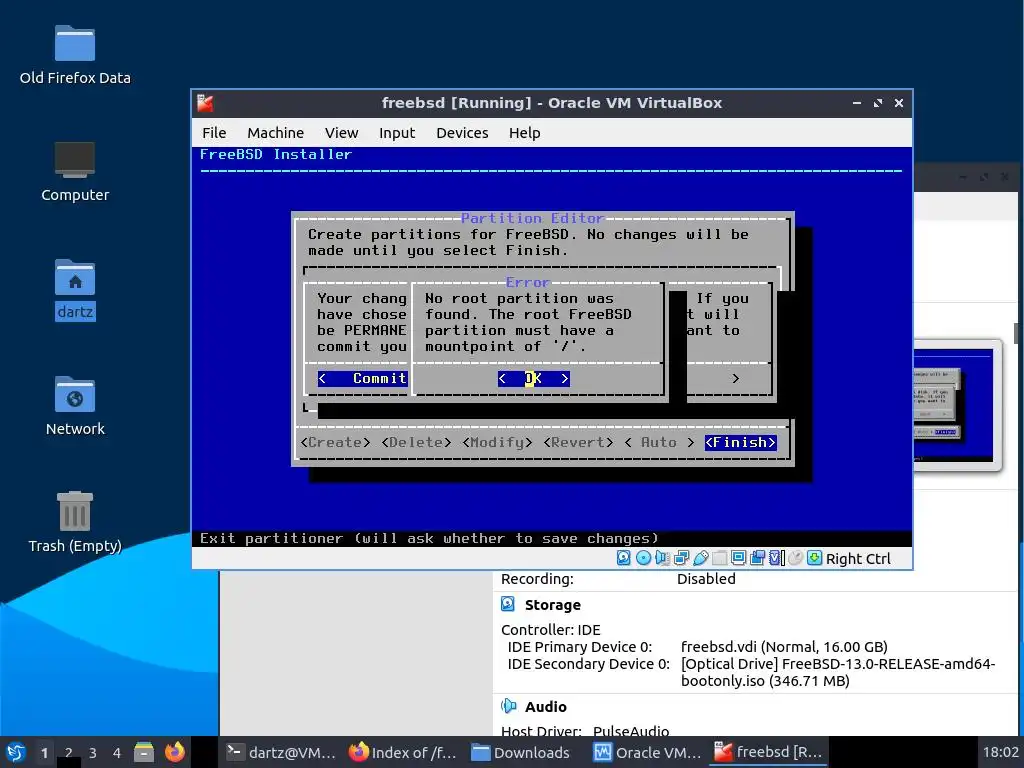Click the clock showing 18:02
This screenshot has height=768, width=1024.
pos(1000,752)
